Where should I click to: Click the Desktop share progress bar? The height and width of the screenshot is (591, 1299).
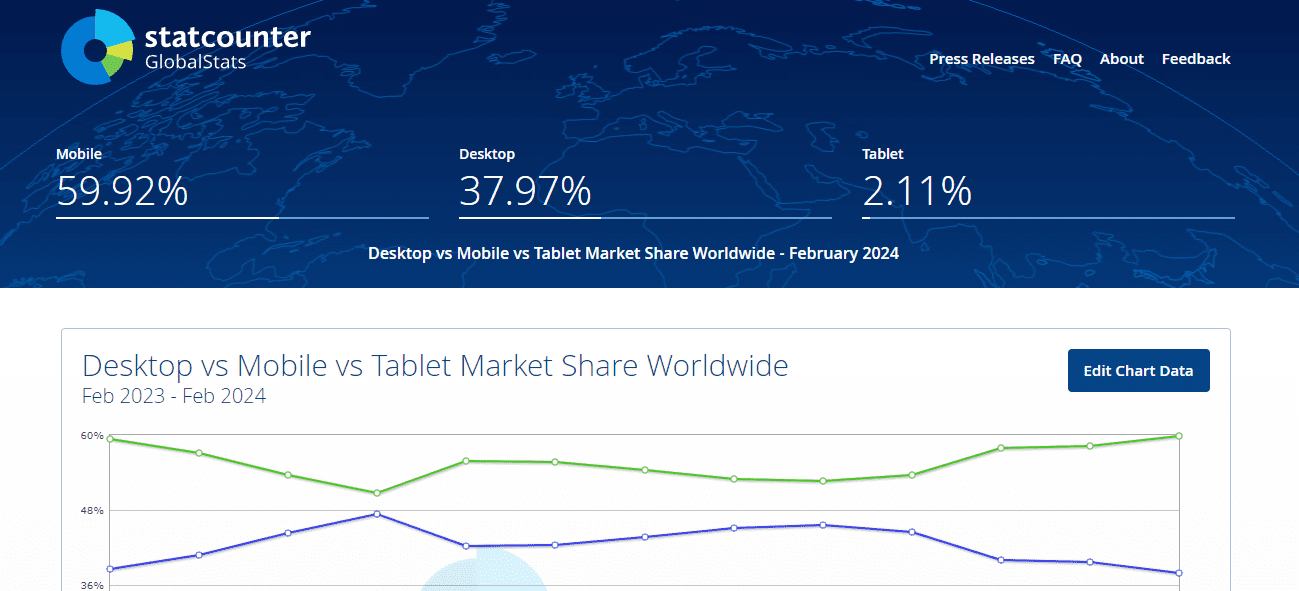click(x=645, y=217)
